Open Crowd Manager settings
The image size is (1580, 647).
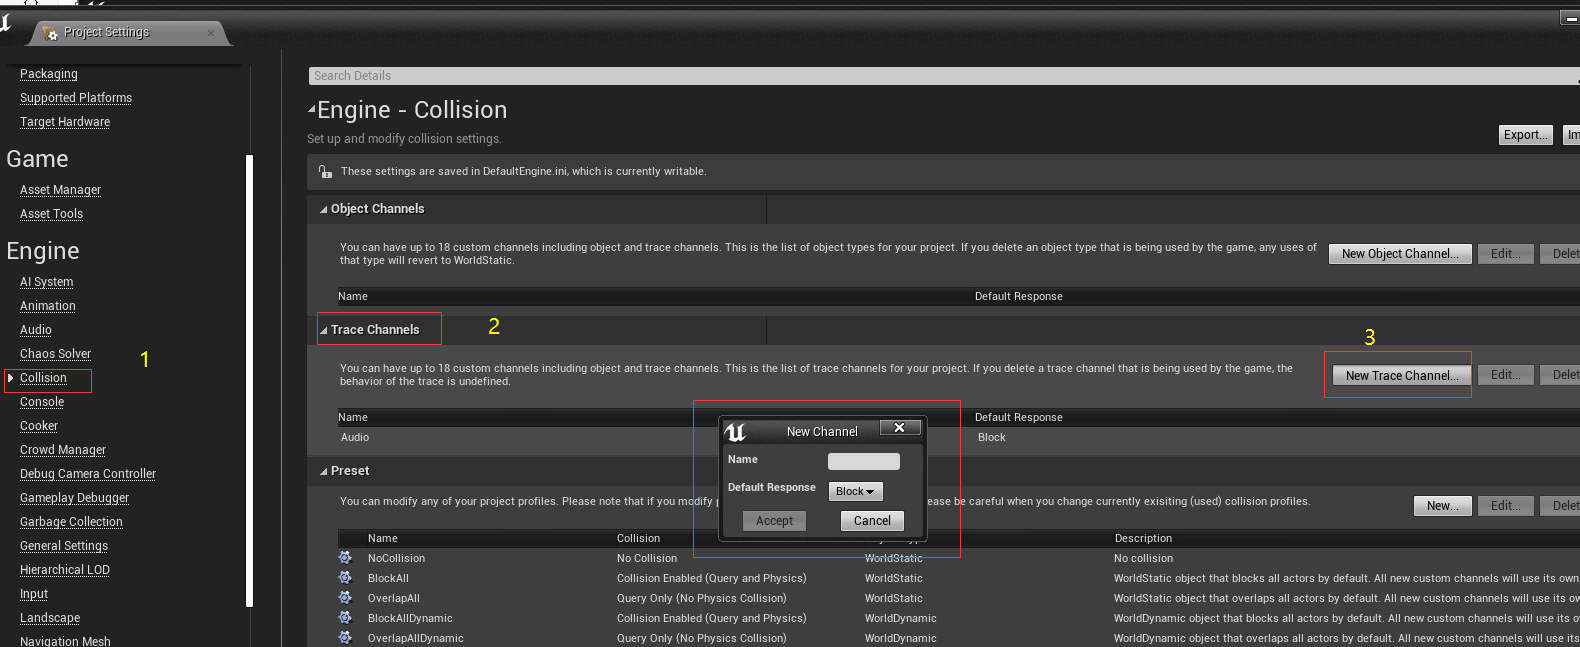(63, 450)
